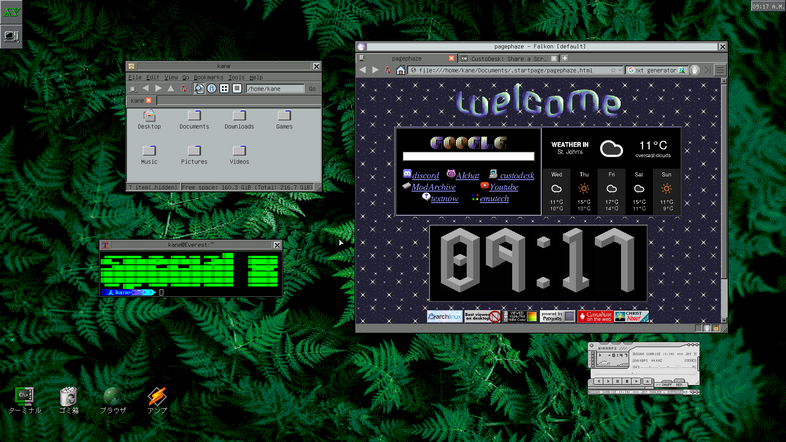Click the /home/kane path field
This screenshot has width=786, height=442.
[275, 89]
